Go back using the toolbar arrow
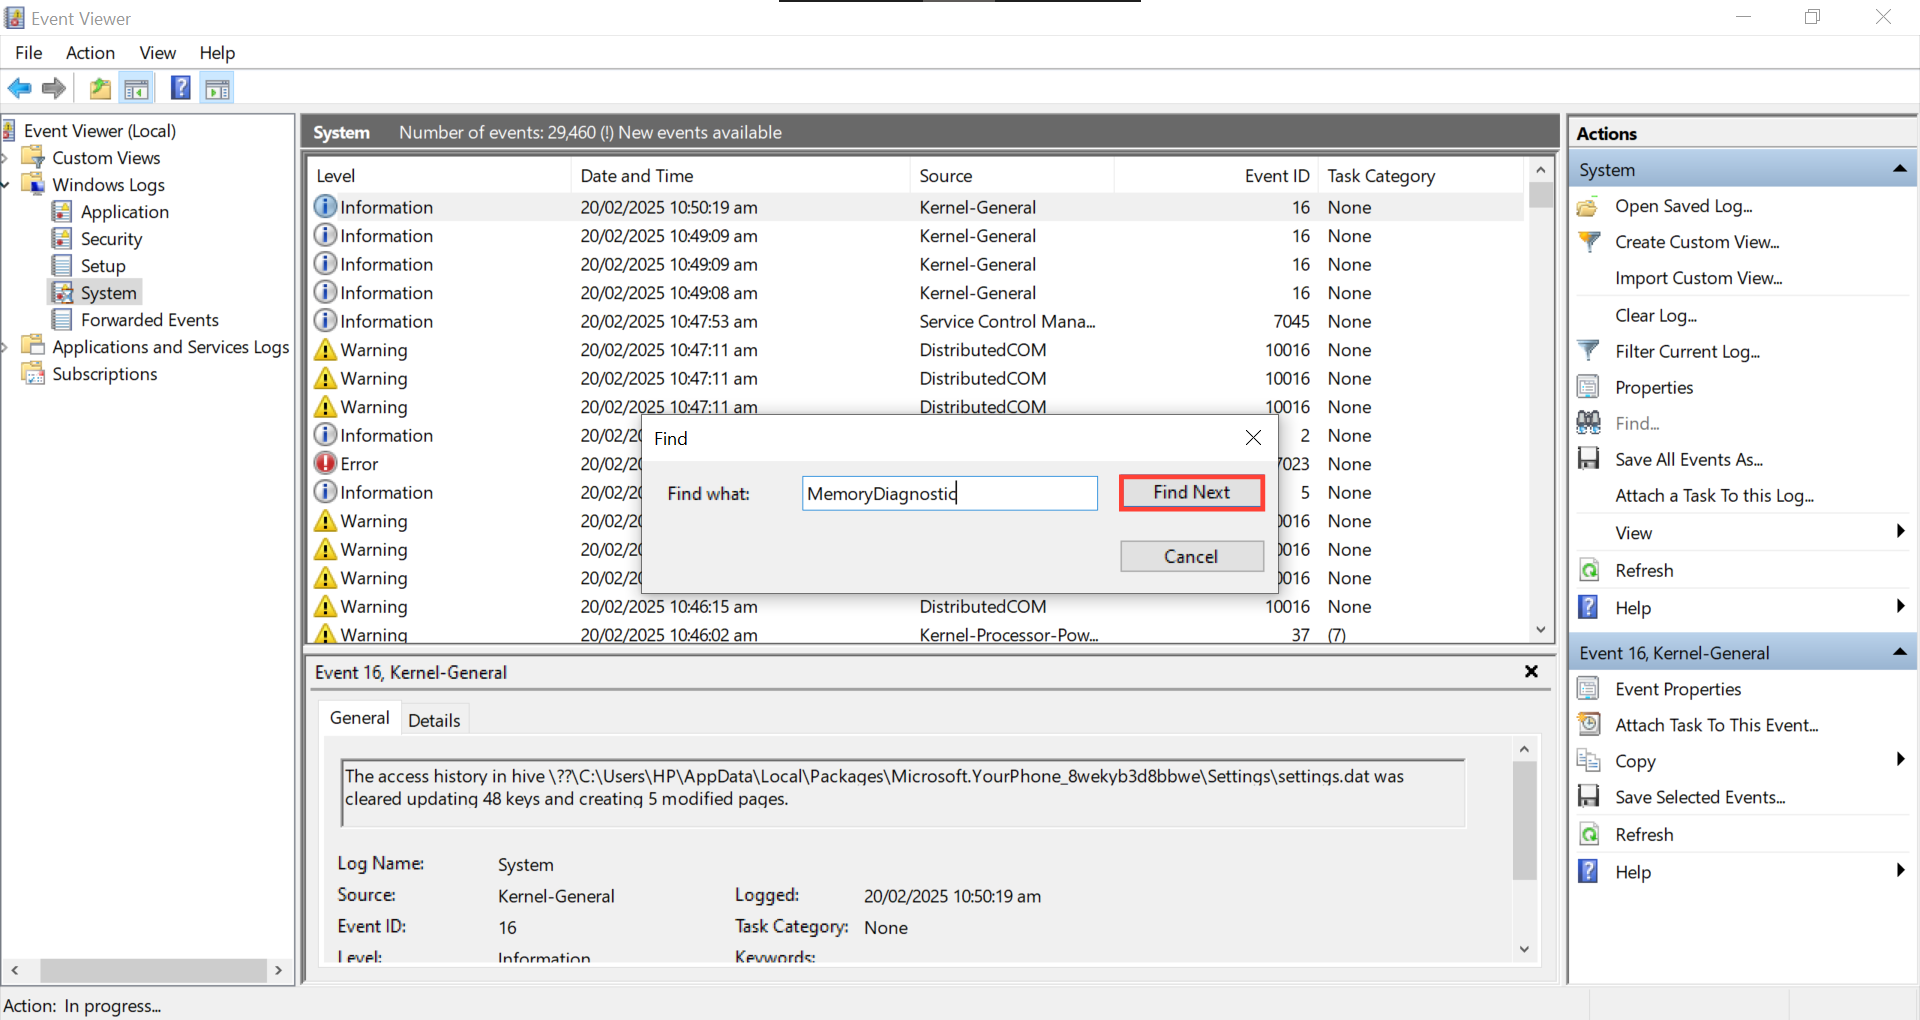Viewport: 1920px width, 1020px height. coord(19,89)
